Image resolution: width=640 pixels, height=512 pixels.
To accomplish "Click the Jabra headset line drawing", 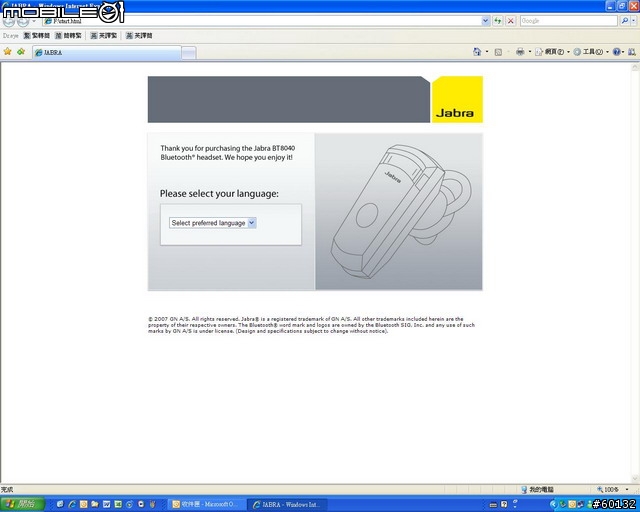I will [401, 211].
